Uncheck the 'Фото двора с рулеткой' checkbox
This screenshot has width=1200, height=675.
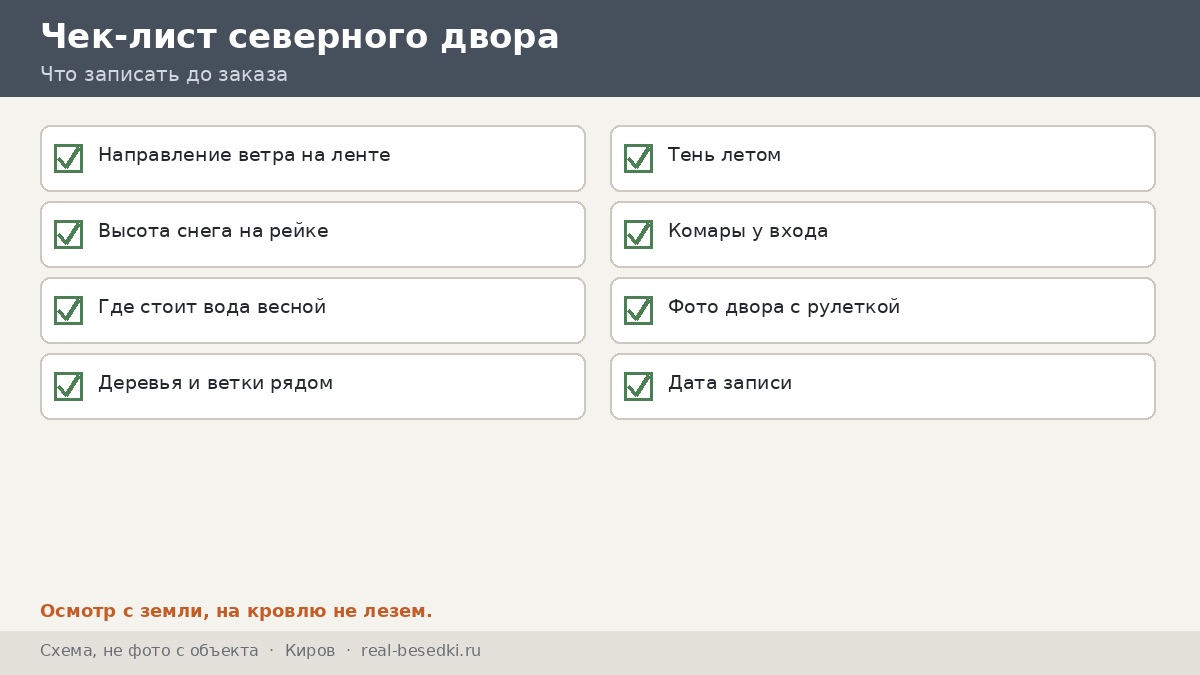638,310
